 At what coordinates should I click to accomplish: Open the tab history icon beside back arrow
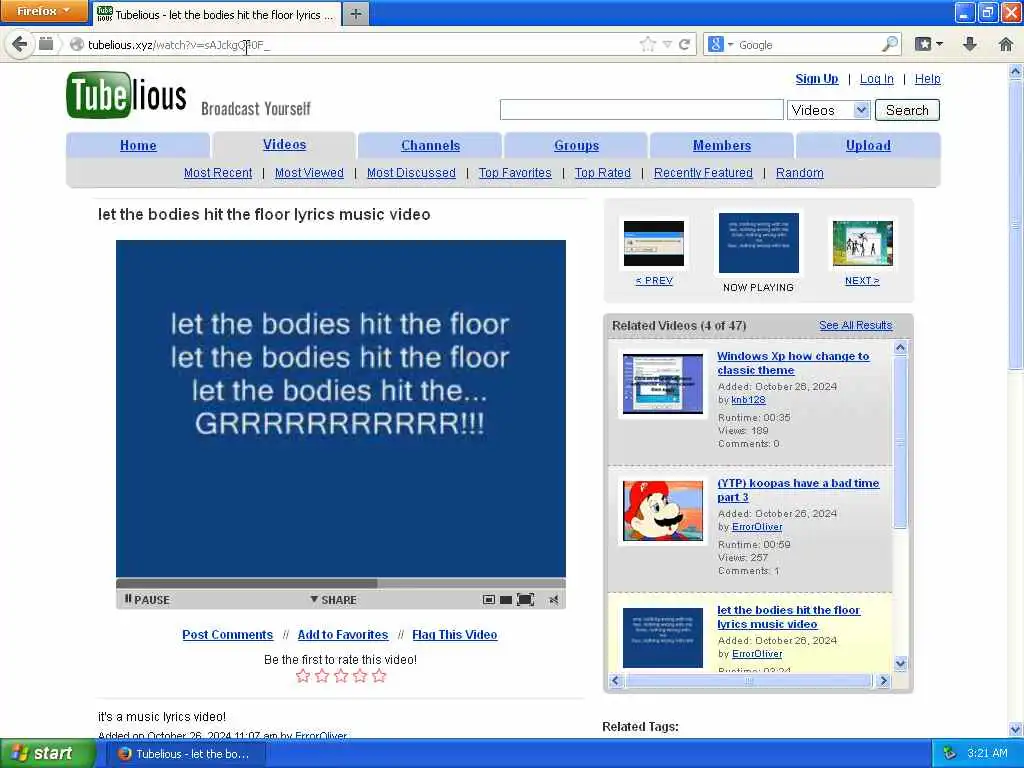[x=46, y=44]
